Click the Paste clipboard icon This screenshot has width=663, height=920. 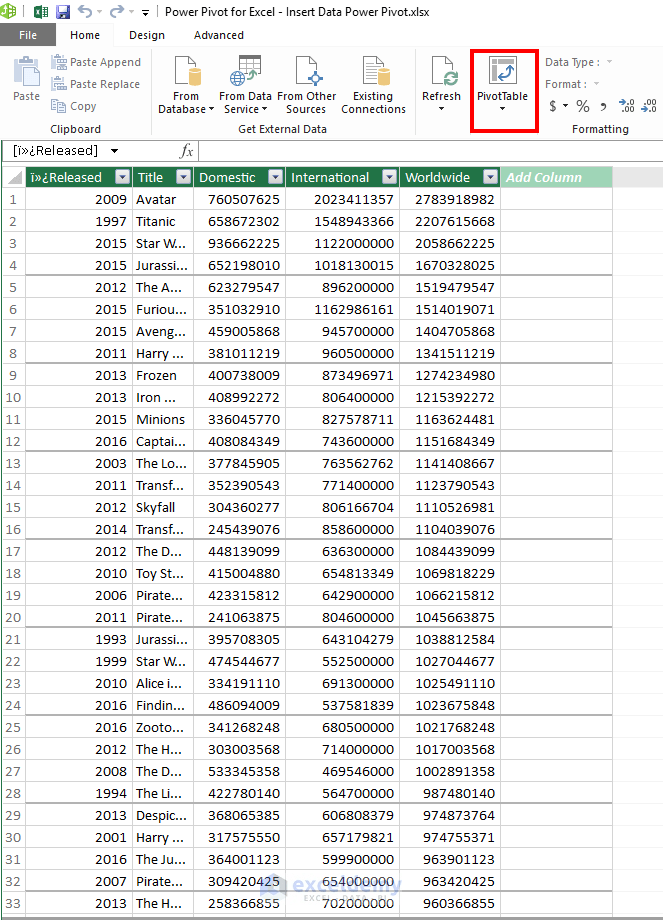point(26,72)
